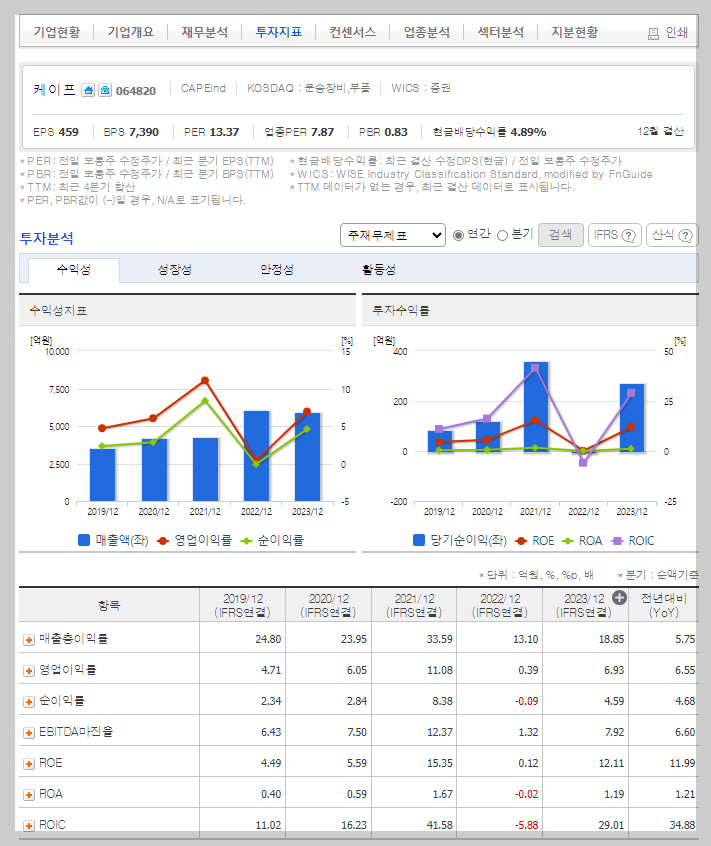The height and width of the screenshot is (846, 711).
Task: Open the 업종분석 menu tab
Action: (427, 32)
